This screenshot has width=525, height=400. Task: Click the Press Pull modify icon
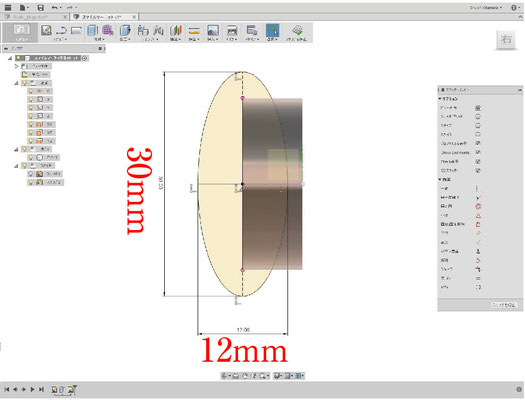tap(125, 30)
